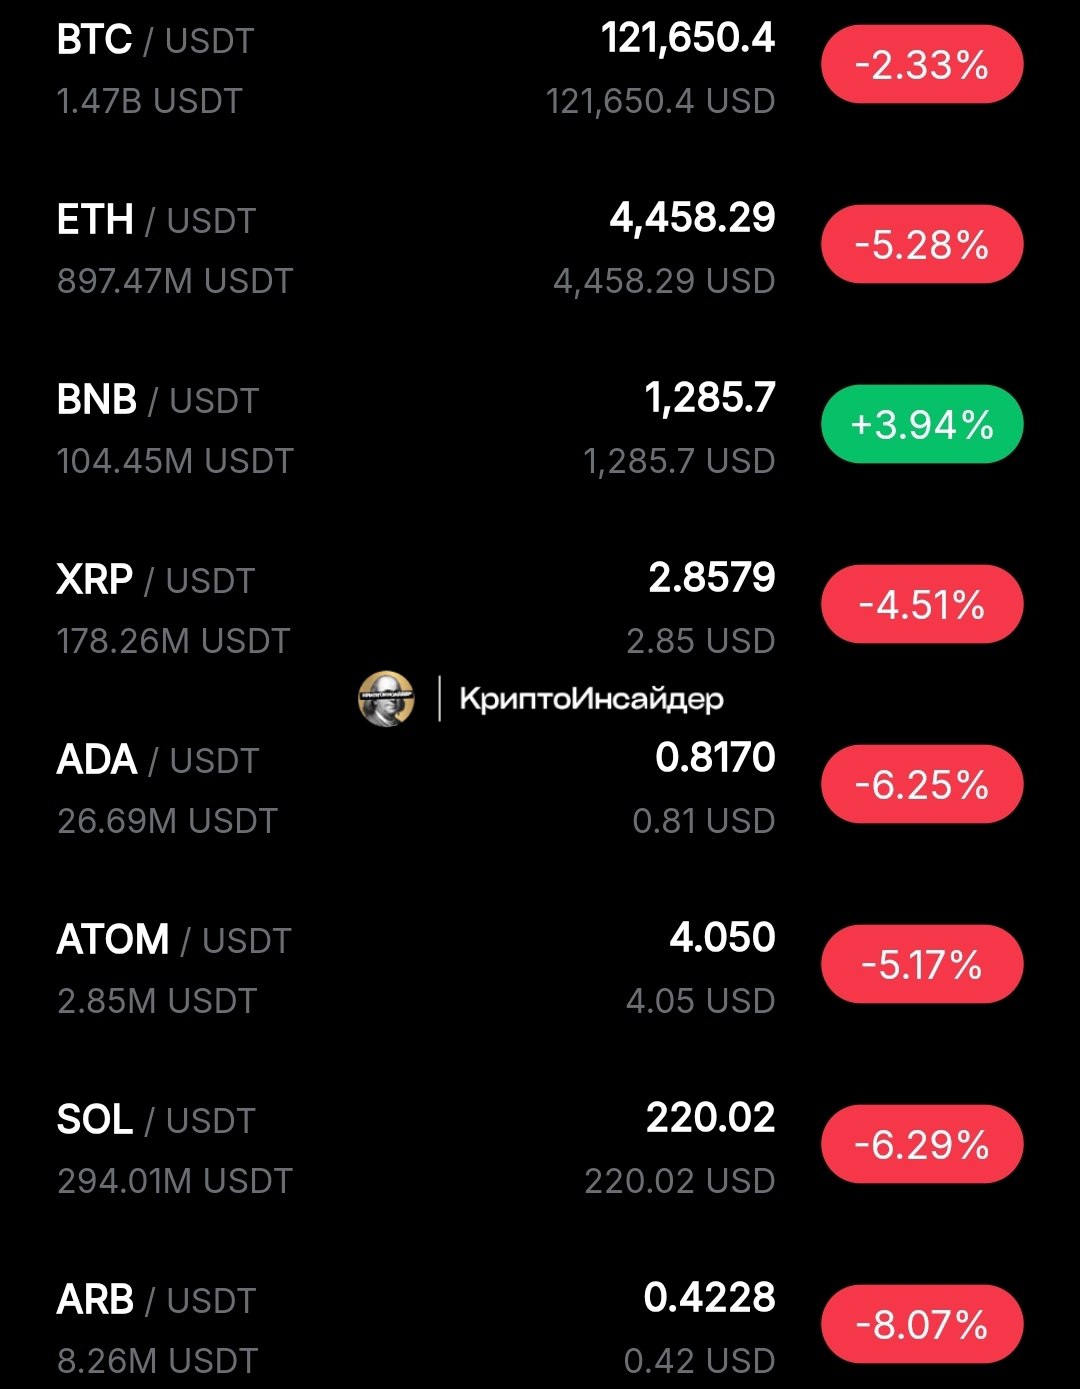Image resolution: width=1080 pixels, height=1389 pixels.
Task: Open the ARB / USDT pair
Action: (x=156, y=1301)
